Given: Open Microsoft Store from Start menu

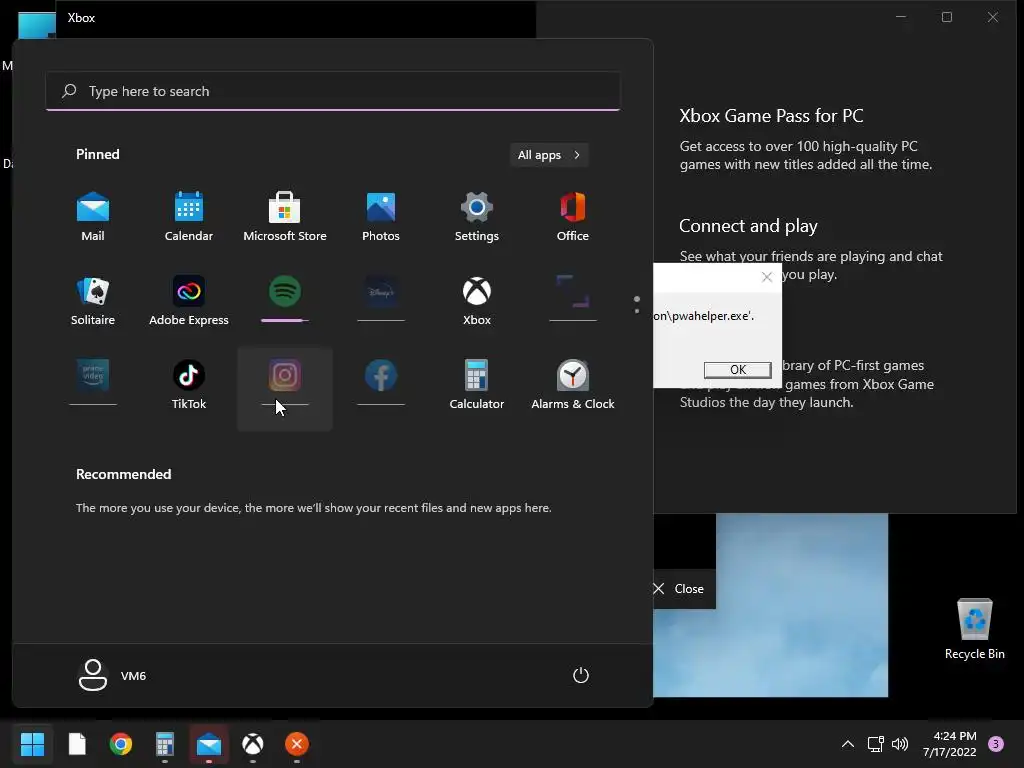Looking at the screenshot, I should coord(285,217).
